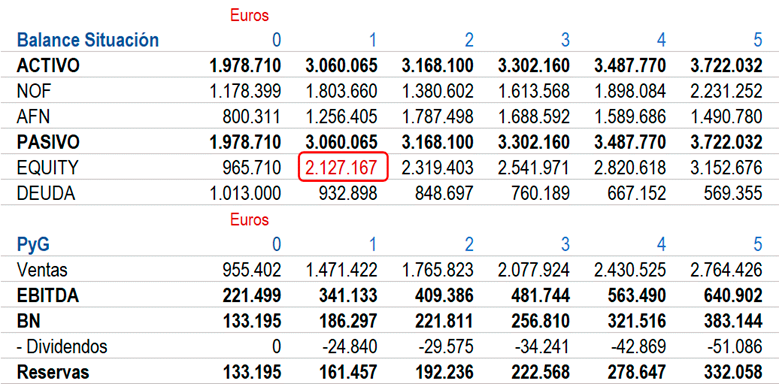Click the Reservas row label
779x384 pixels.
[53, 373]
